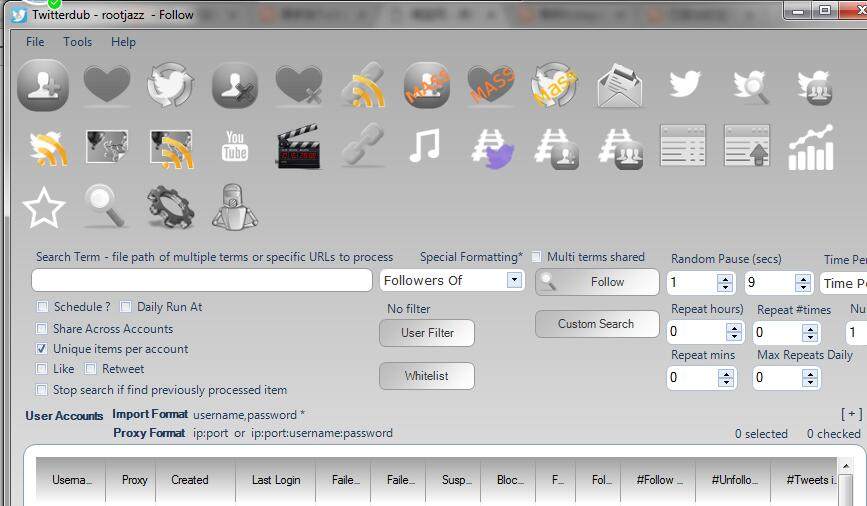
Task: Select the hashtag single user icon
Action: click(x=557, y=149)
